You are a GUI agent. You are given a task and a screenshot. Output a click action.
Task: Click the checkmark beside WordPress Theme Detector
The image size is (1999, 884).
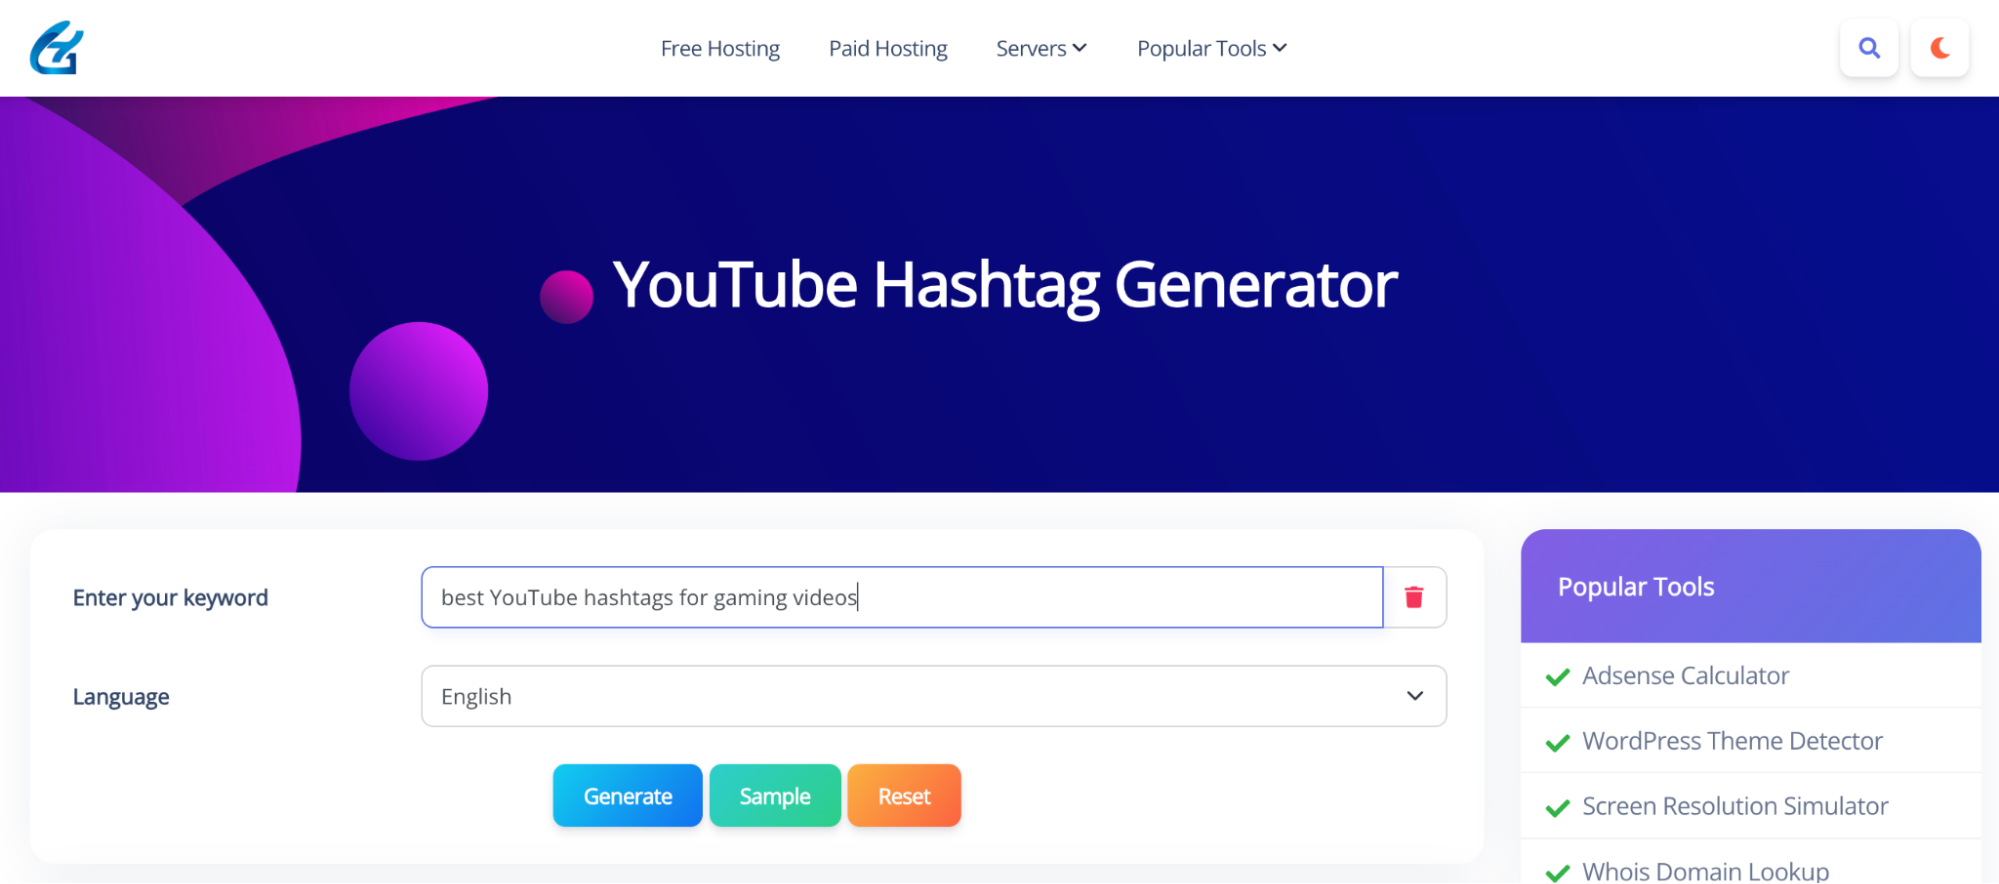click(x=1557, y=742)
